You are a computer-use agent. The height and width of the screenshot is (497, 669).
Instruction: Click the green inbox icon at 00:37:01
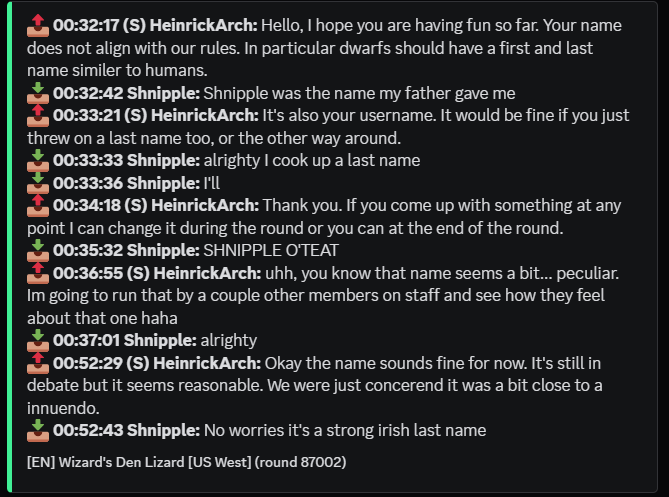click(x=38, y=340)
